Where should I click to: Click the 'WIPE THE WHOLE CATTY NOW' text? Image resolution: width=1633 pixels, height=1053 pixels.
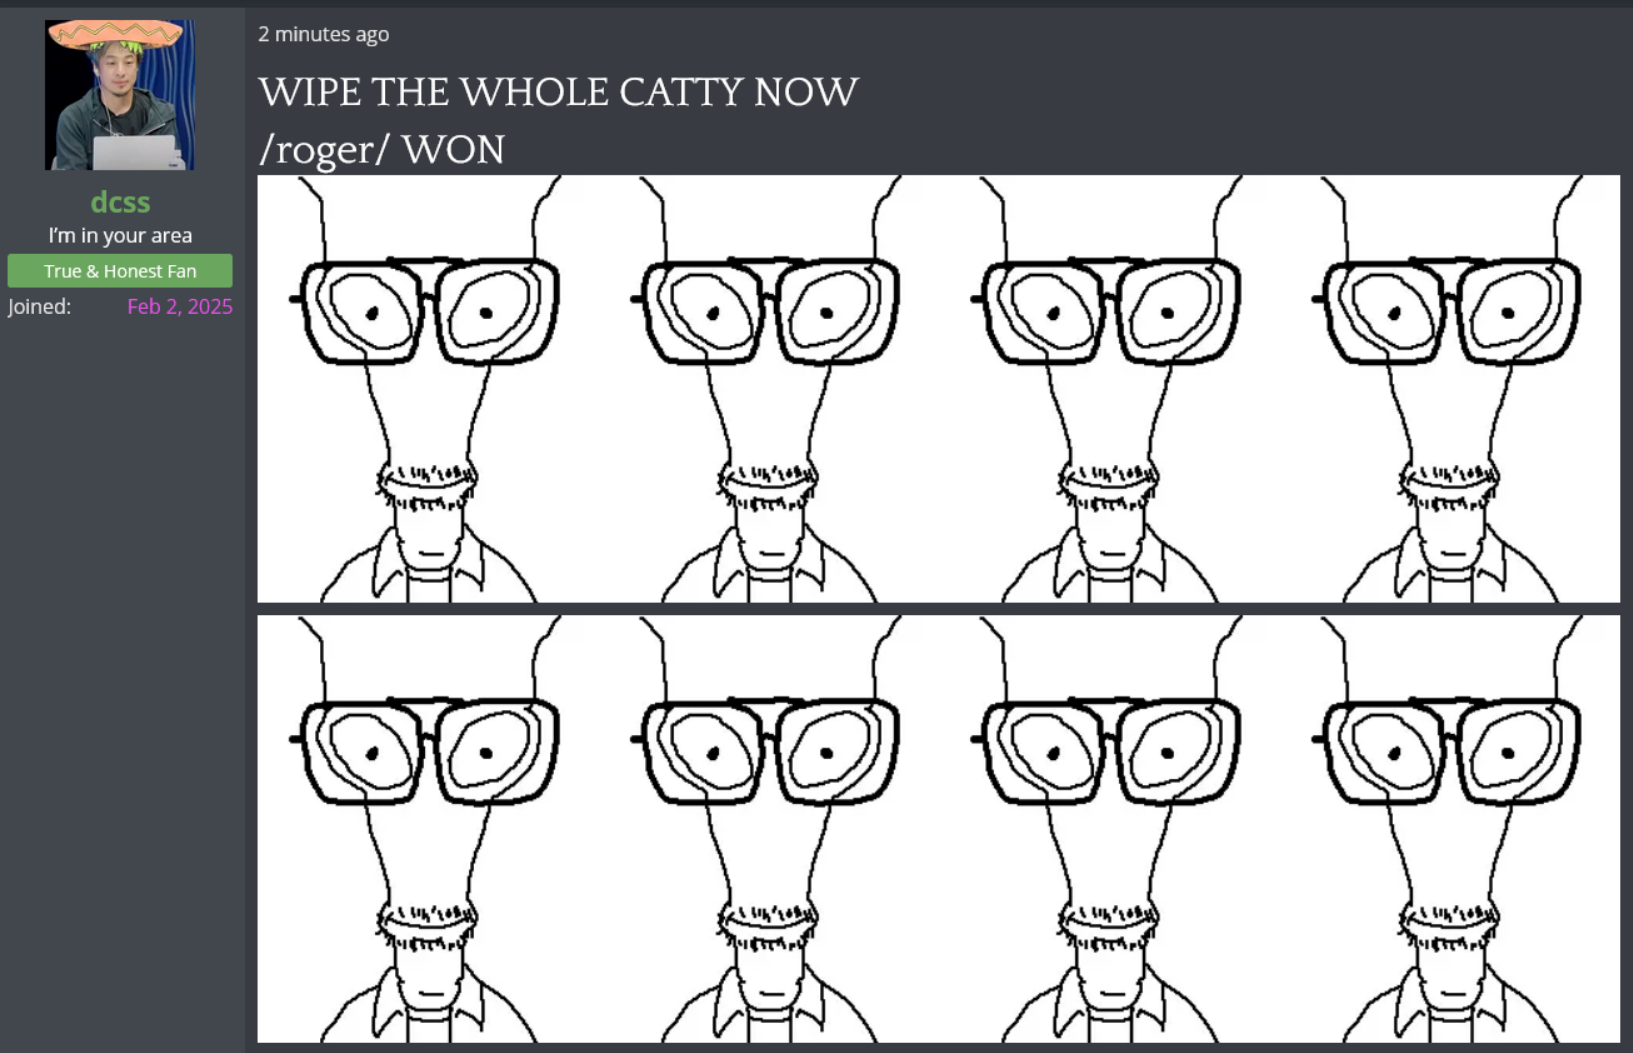(558, 92)
